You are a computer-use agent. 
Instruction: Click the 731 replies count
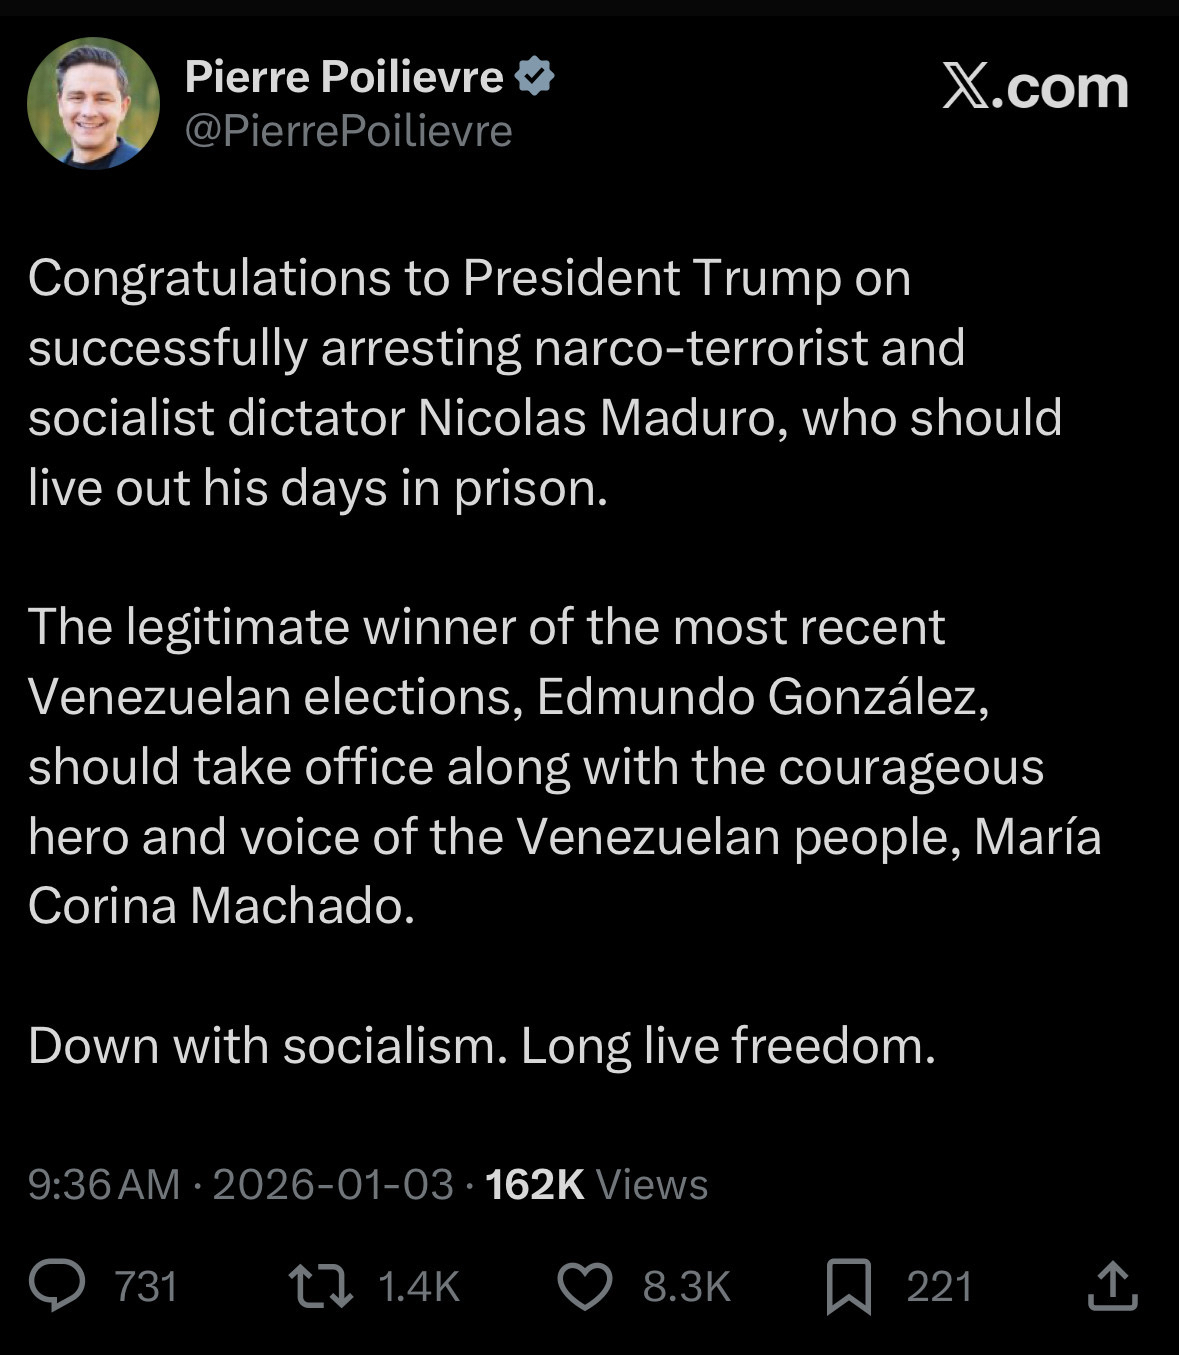(x=146, y=1286)
